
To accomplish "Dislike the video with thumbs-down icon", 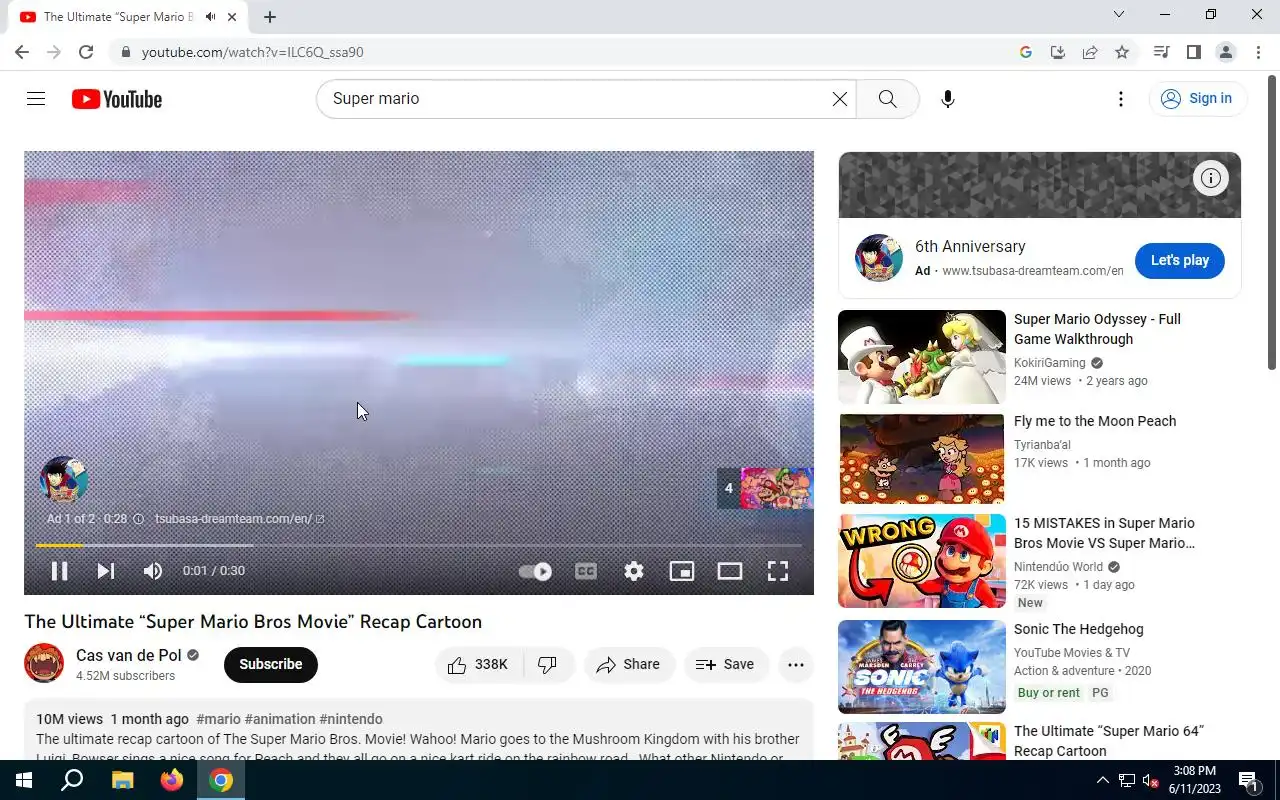I will (x=548, y=665).
